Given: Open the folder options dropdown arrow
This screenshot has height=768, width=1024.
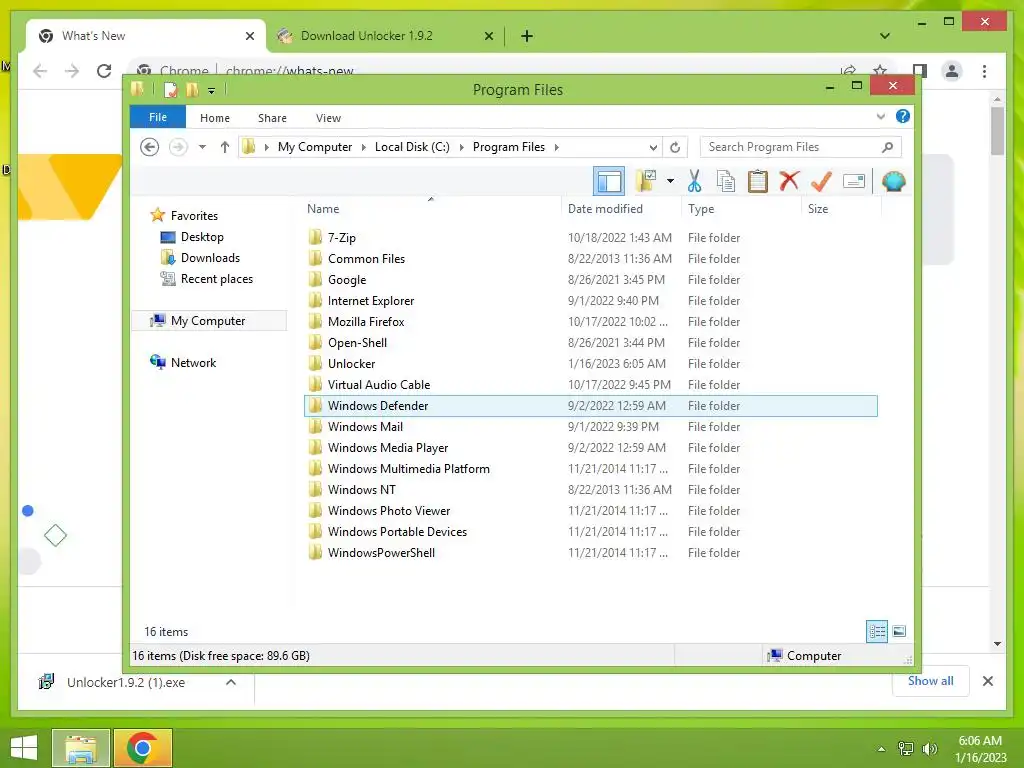Looking at the screenshot, I should point(671,181).
